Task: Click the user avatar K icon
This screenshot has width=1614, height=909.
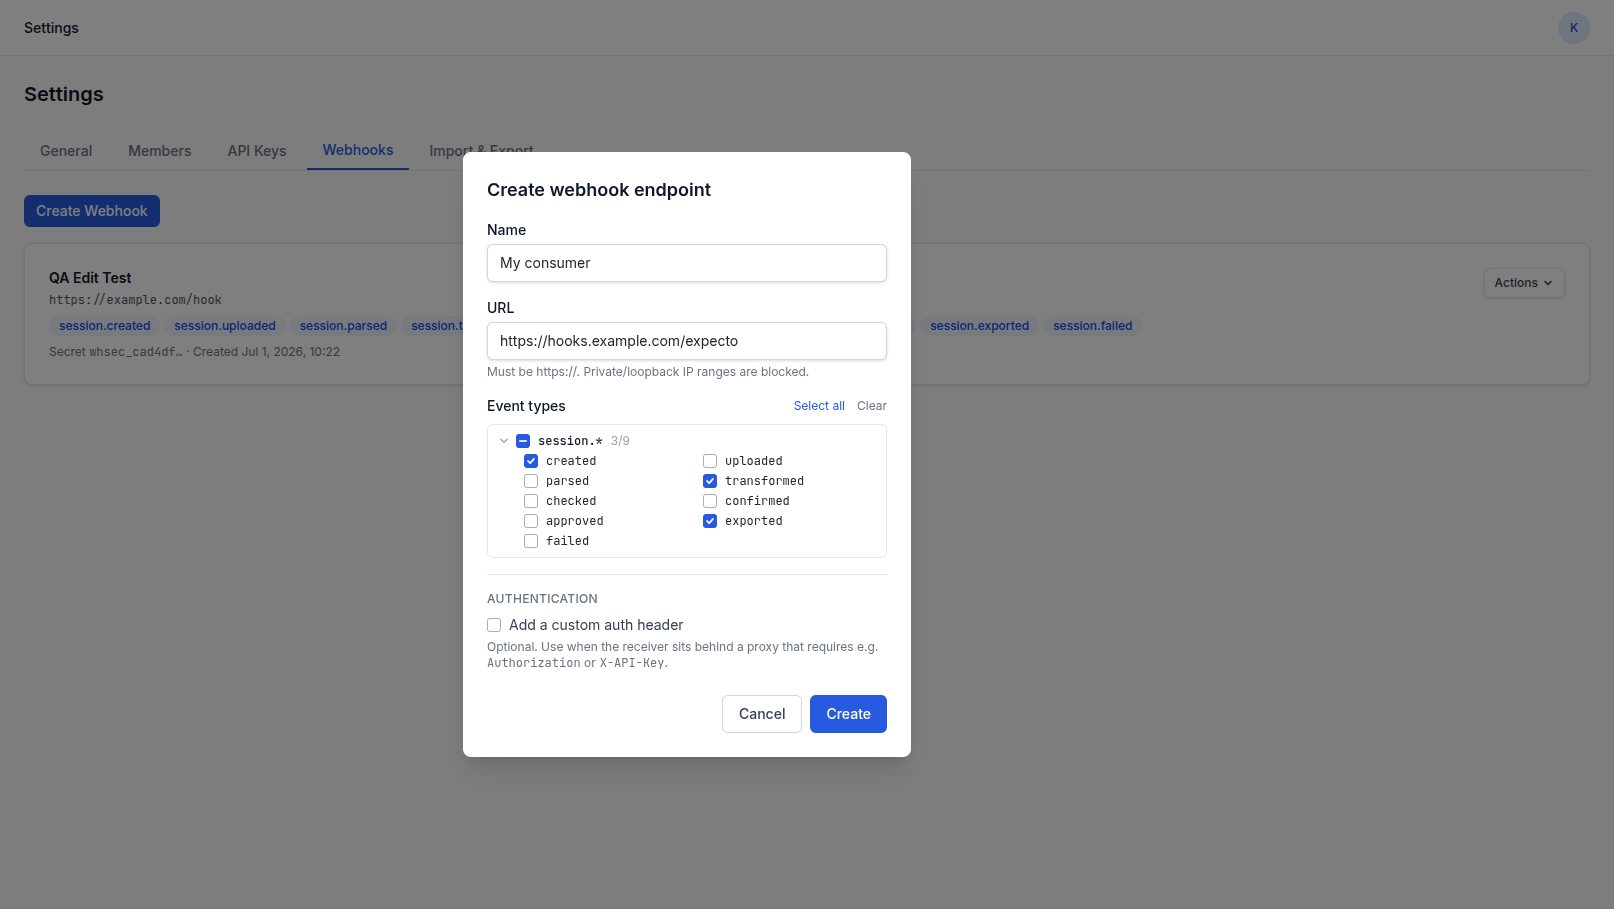Action: pyautogui.click(x=1573, y=28)
